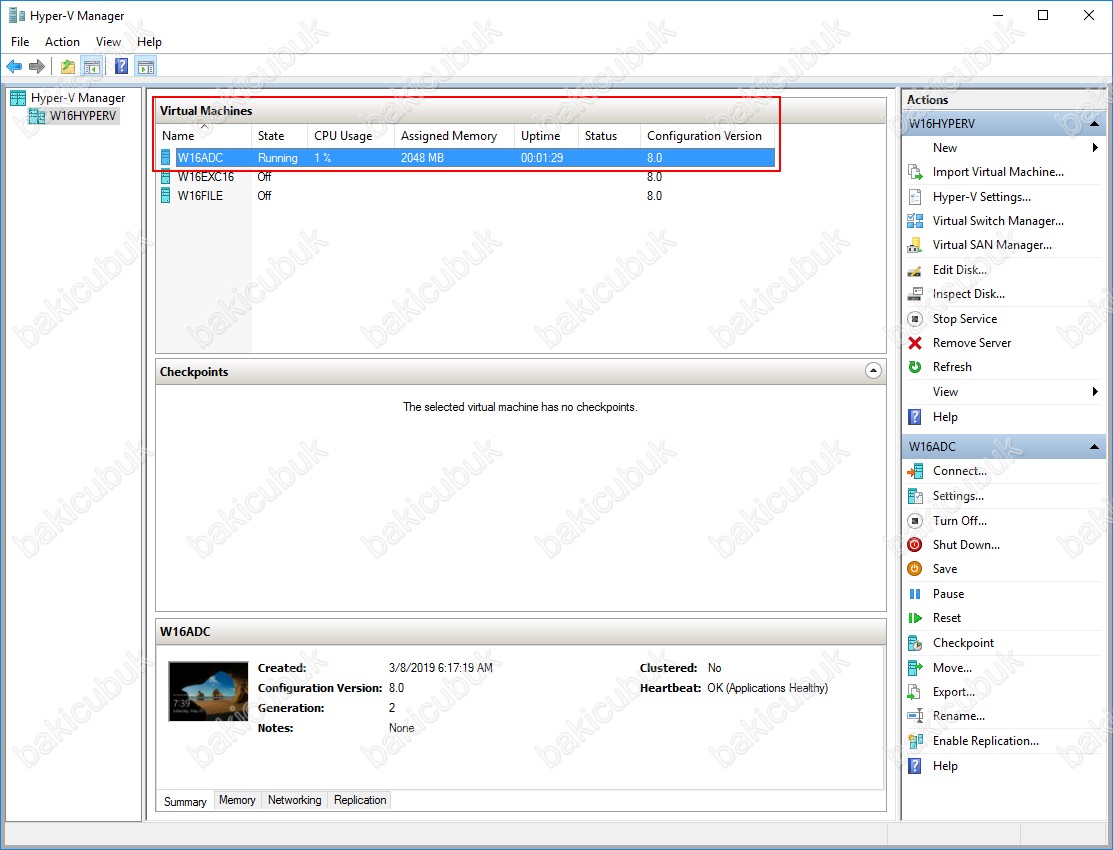Click the Inspect Disk icon
The image size is (1113, 850).
[915, 294]
